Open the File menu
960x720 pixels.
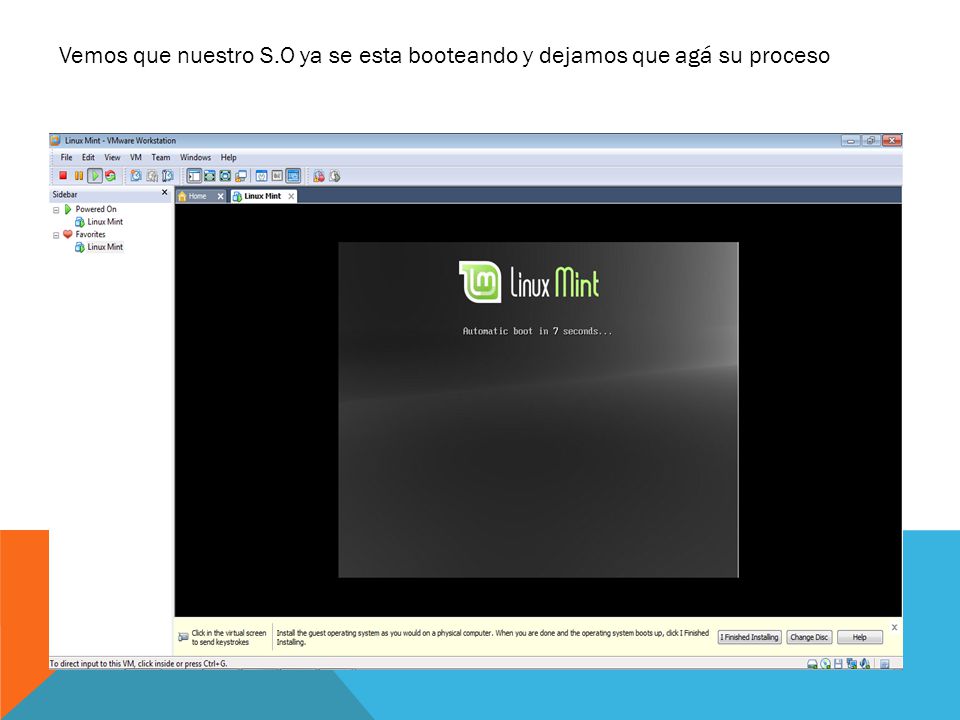tap(66, 157)
